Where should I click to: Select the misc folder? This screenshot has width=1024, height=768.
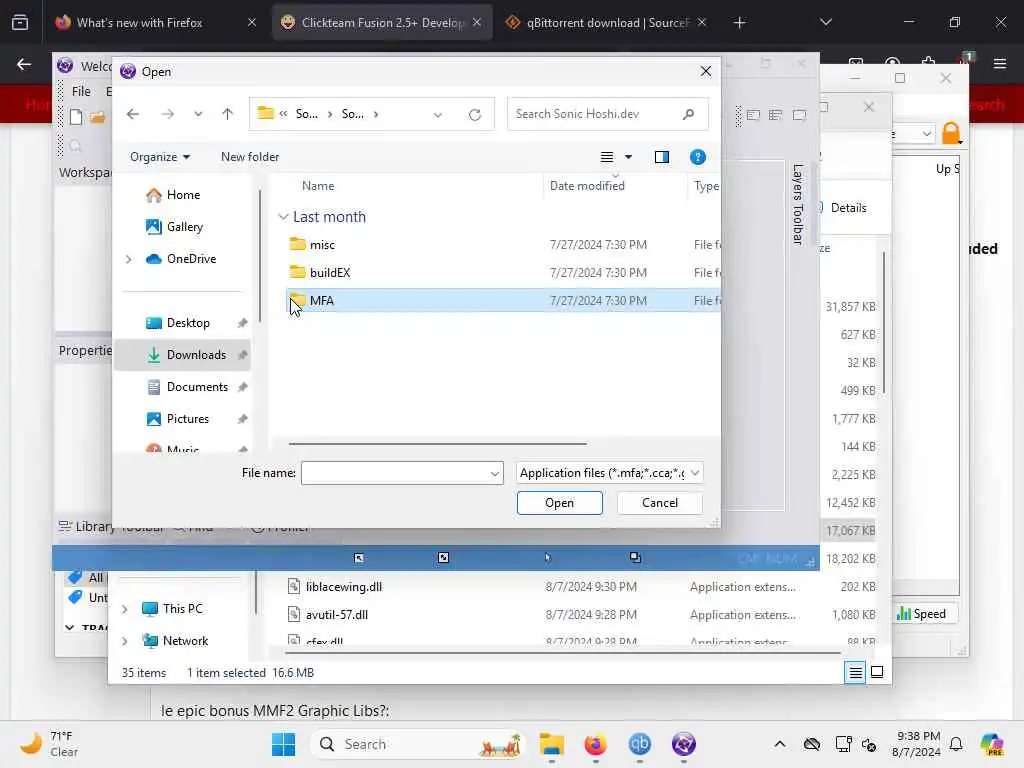coord(503,244)
